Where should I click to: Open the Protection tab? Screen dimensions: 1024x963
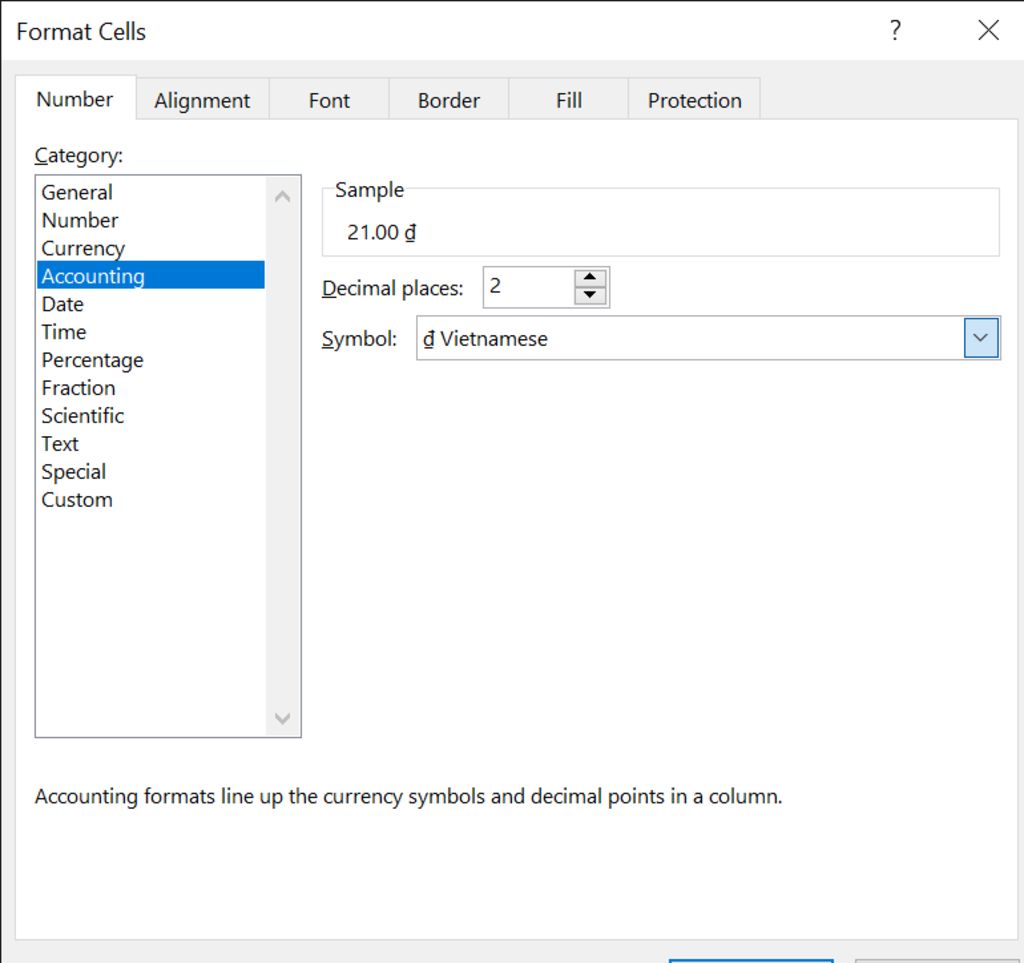tap(694, 101)
